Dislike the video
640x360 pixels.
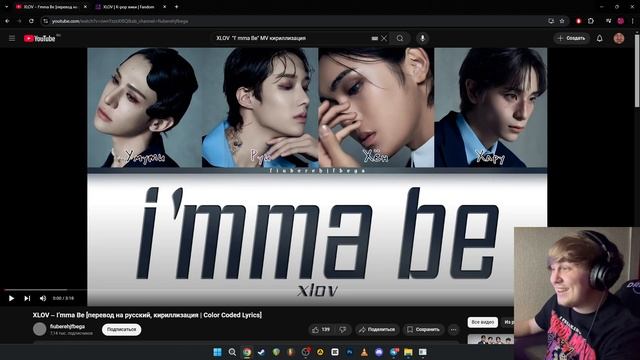coord(343,329)
